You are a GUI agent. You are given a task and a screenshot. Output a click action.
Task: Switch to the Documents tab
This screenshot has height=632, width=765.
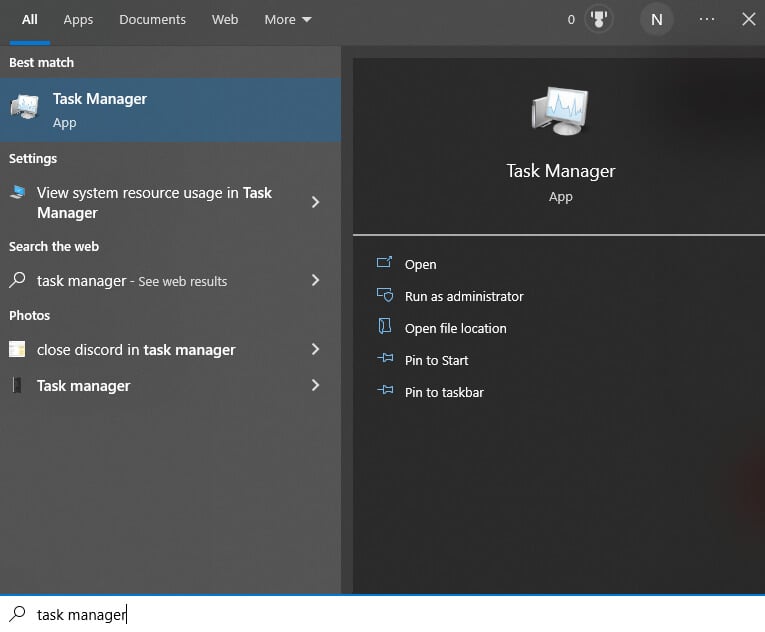pos(152,19)
